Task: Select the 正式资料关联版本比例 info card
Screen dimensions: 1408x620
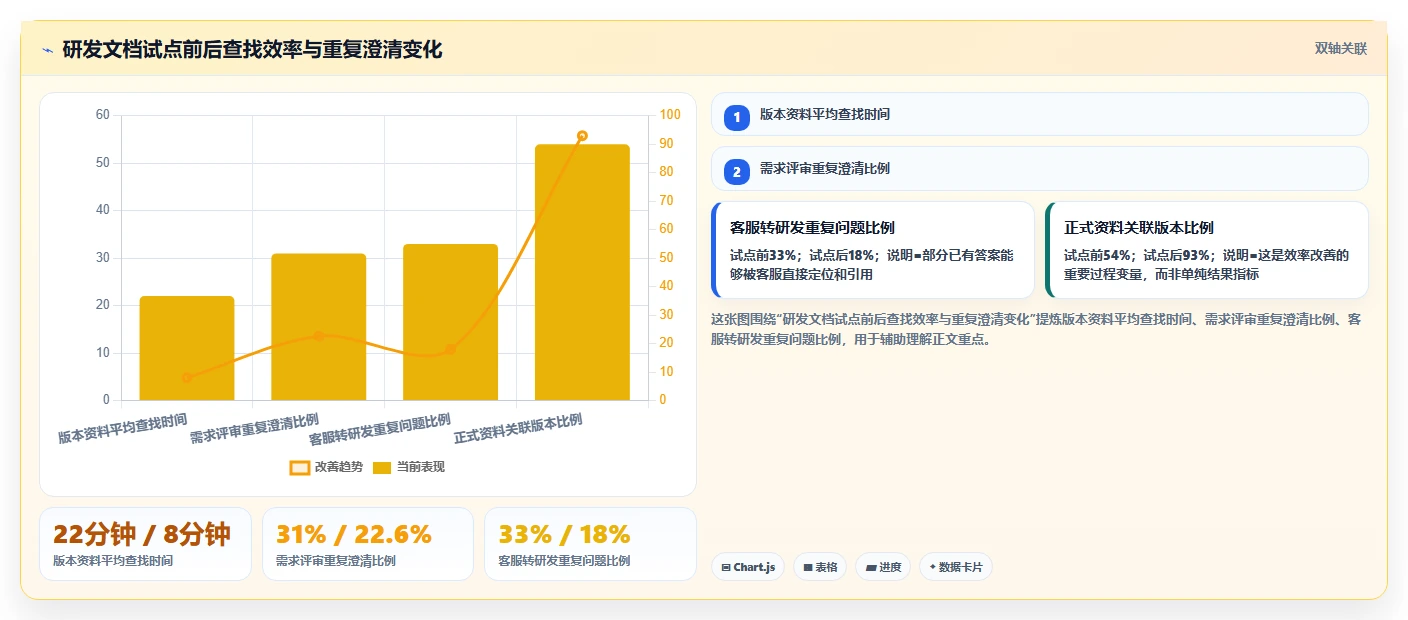Action: point(1206,250)
